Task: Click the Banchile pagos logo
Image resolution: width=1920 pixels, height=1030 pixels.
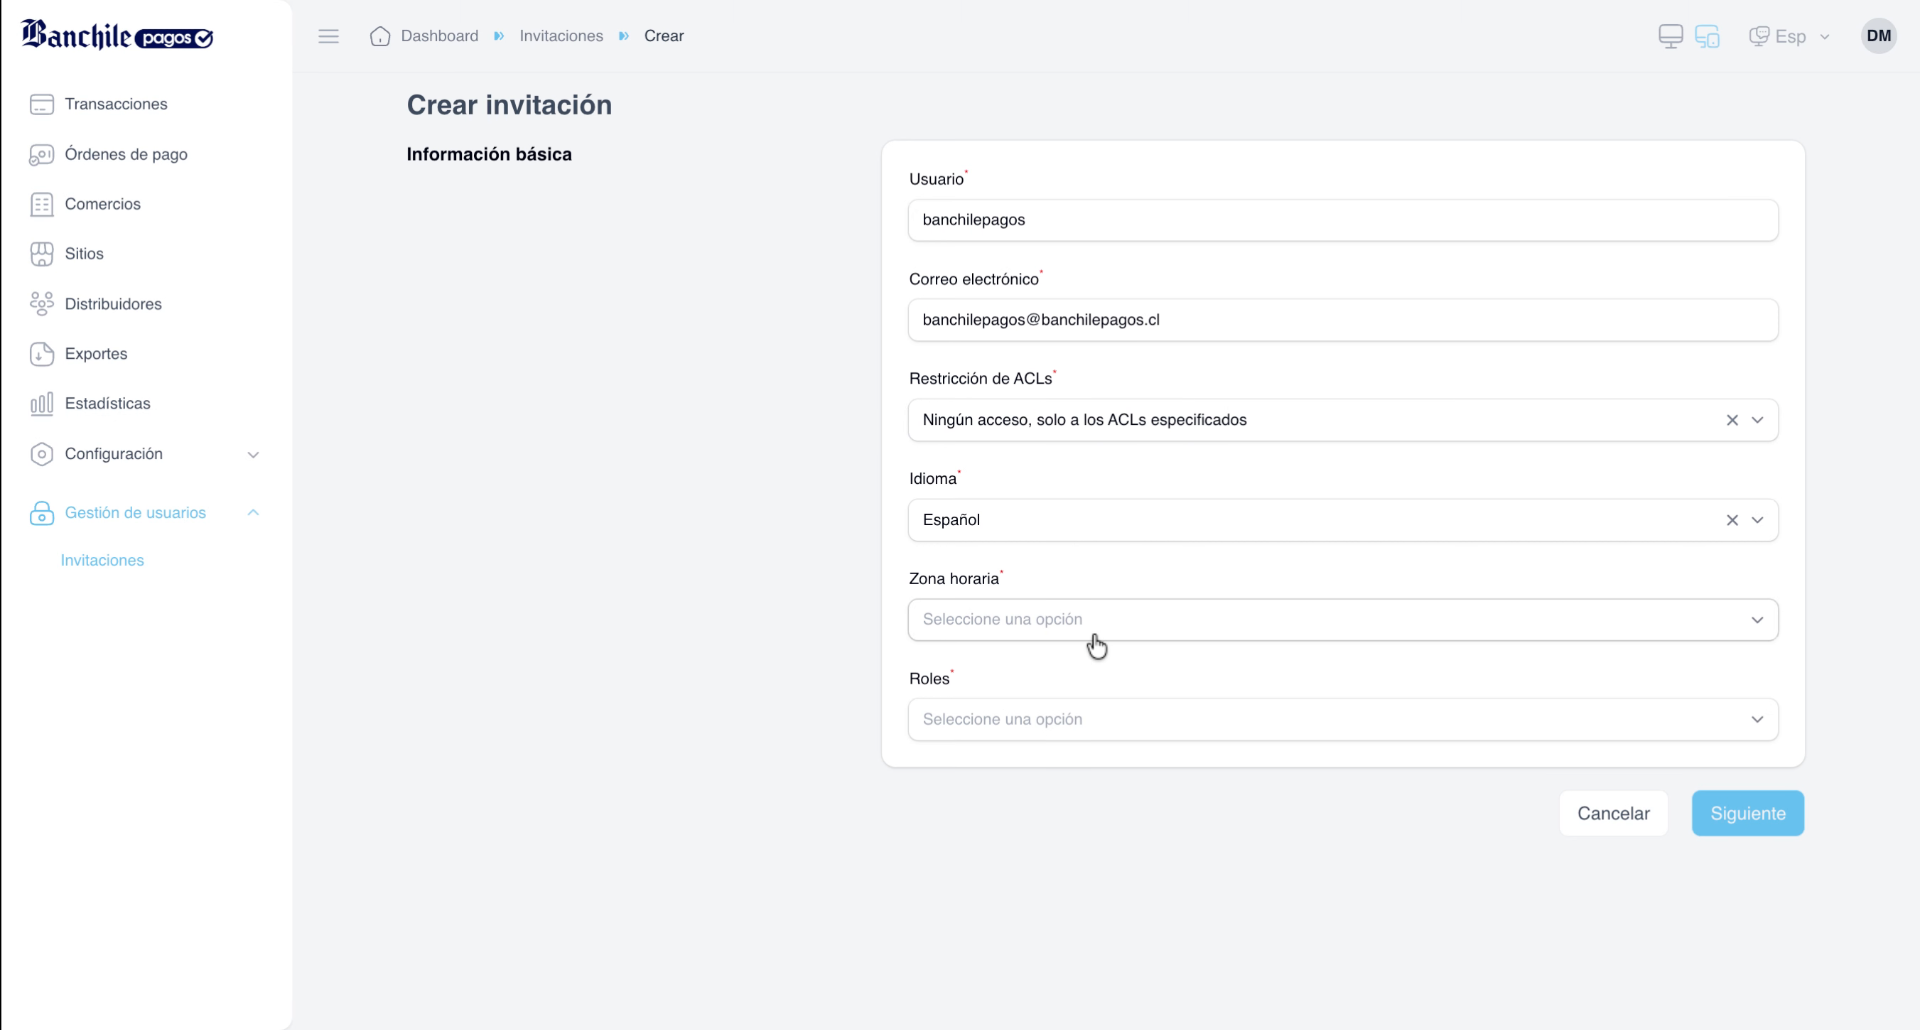Action: pyautogui.click(x=117, y=35)
